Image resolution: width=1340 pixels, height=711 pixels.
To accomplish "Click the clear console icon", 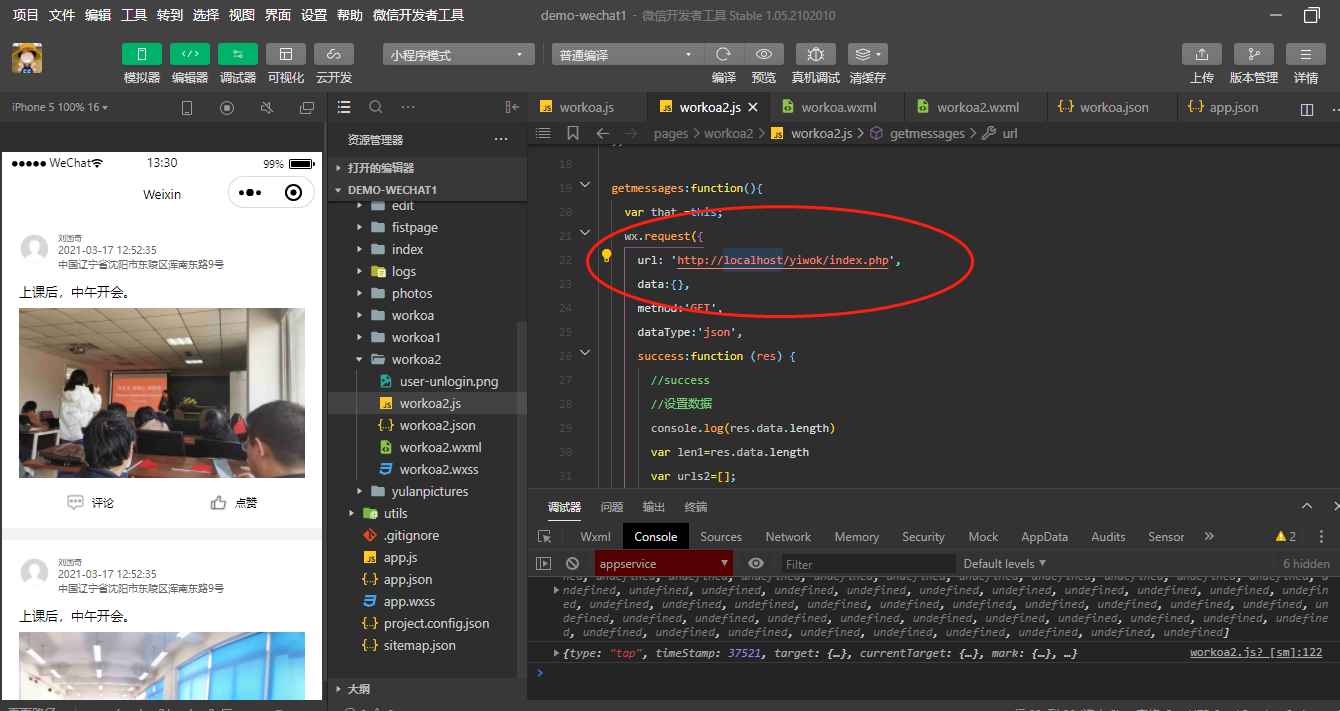I will pyautogui.click(x=572, y=564).
